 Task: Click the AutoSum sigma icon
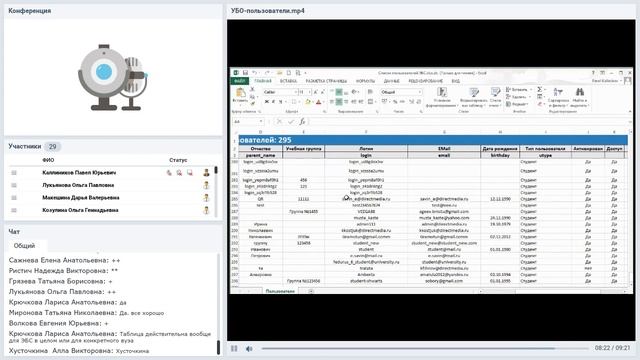tap(540, 89)
